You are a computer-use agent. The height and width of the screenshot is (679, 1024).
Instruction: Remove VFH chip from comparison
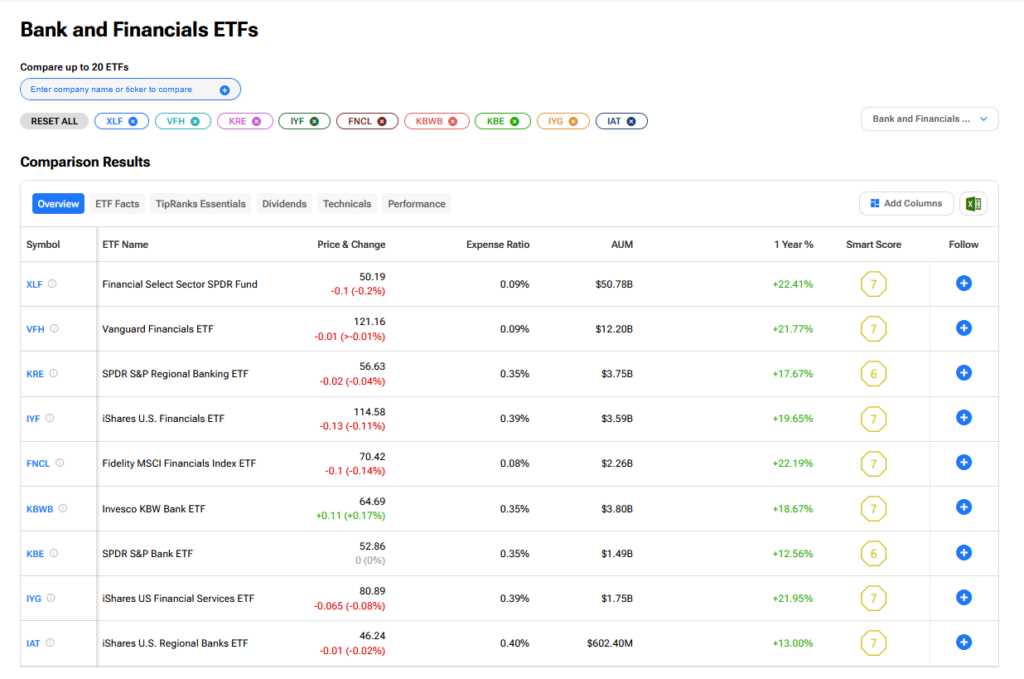point(195,121)
